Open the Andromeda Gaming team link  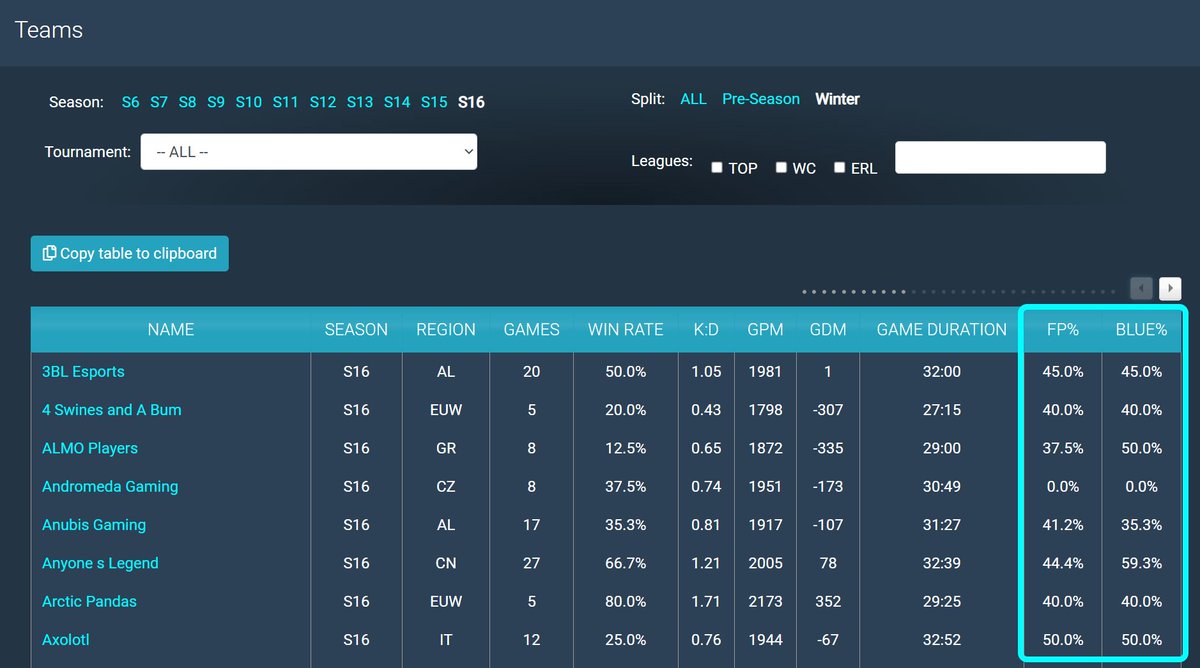110,487
